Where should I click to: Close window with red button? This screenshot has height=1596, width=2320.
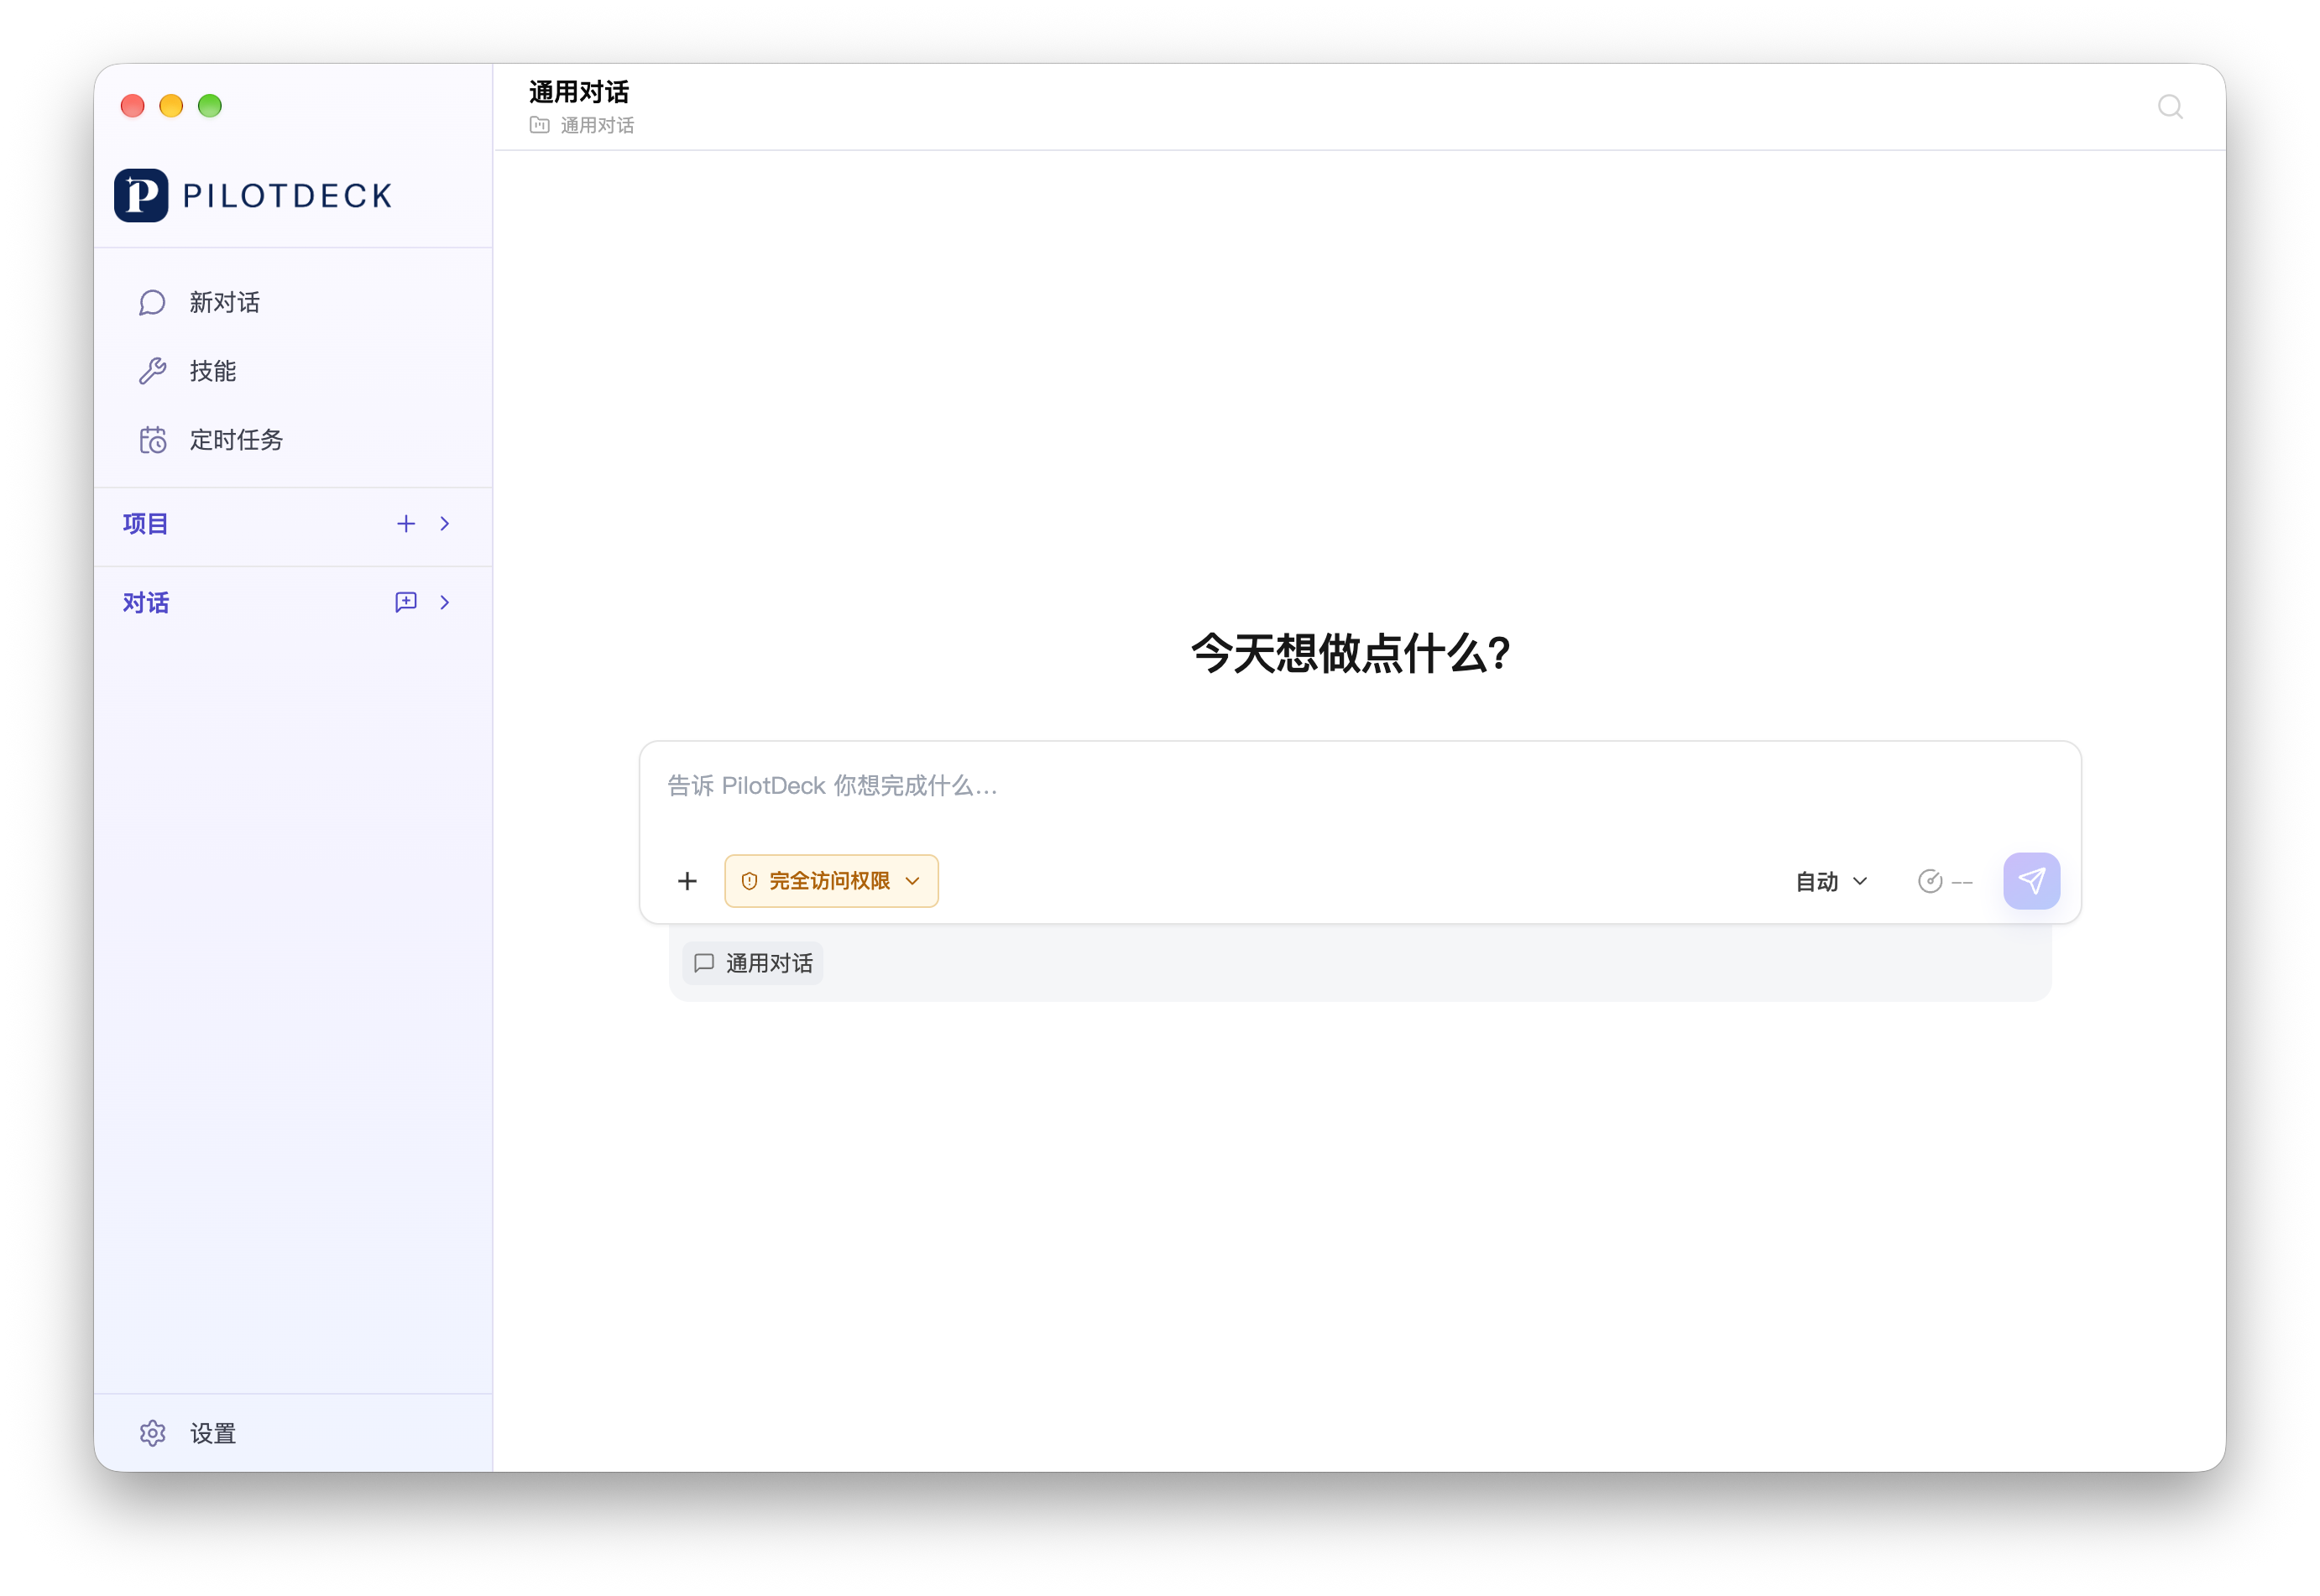(x=132, y=106)
